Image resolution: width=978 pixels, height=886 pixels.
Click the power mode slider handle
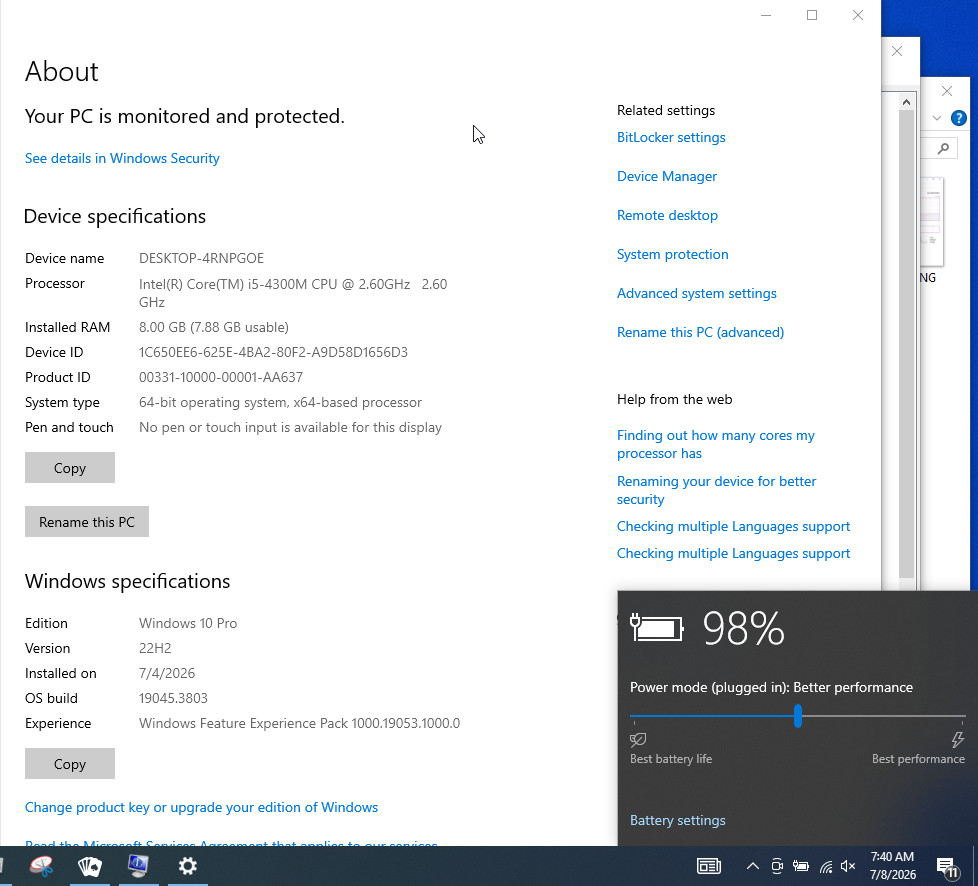point(798,716)
